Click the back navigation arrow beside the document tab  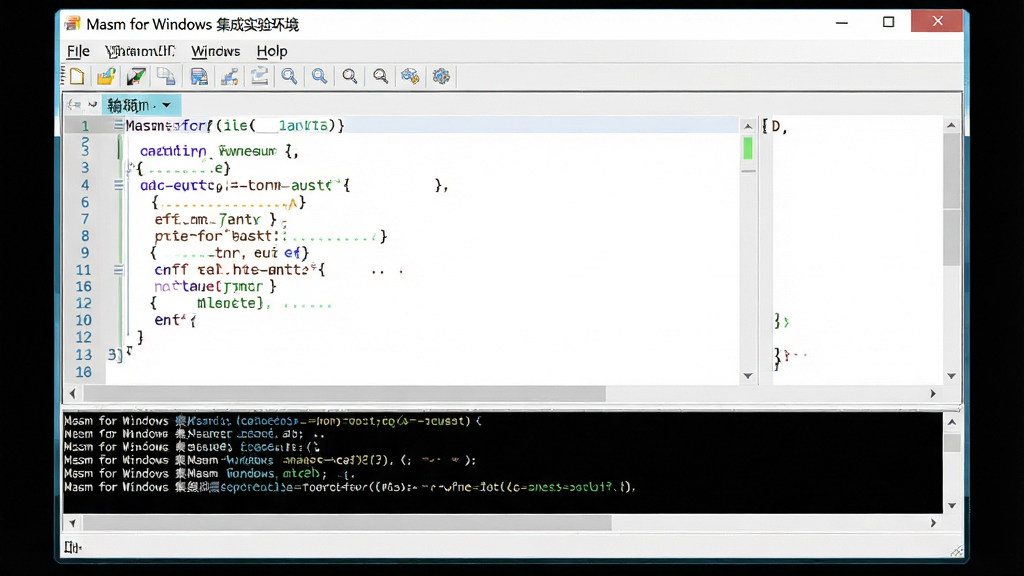tap(74, 104)
